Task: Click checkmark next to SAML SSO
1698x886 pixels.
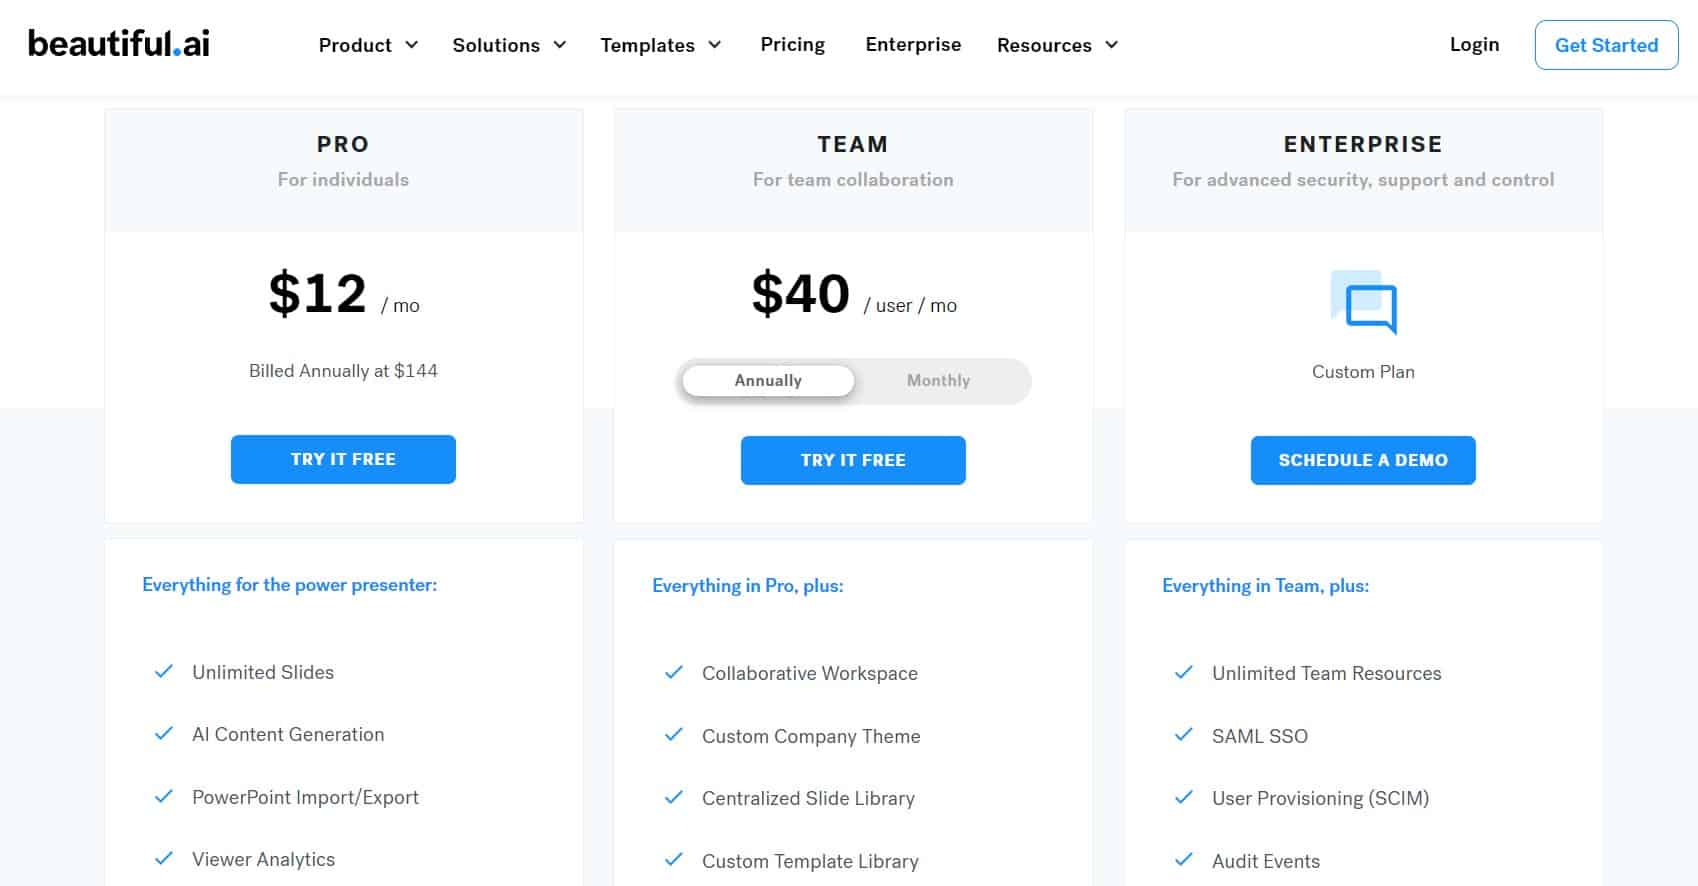Action: [x=1184, y=735]
